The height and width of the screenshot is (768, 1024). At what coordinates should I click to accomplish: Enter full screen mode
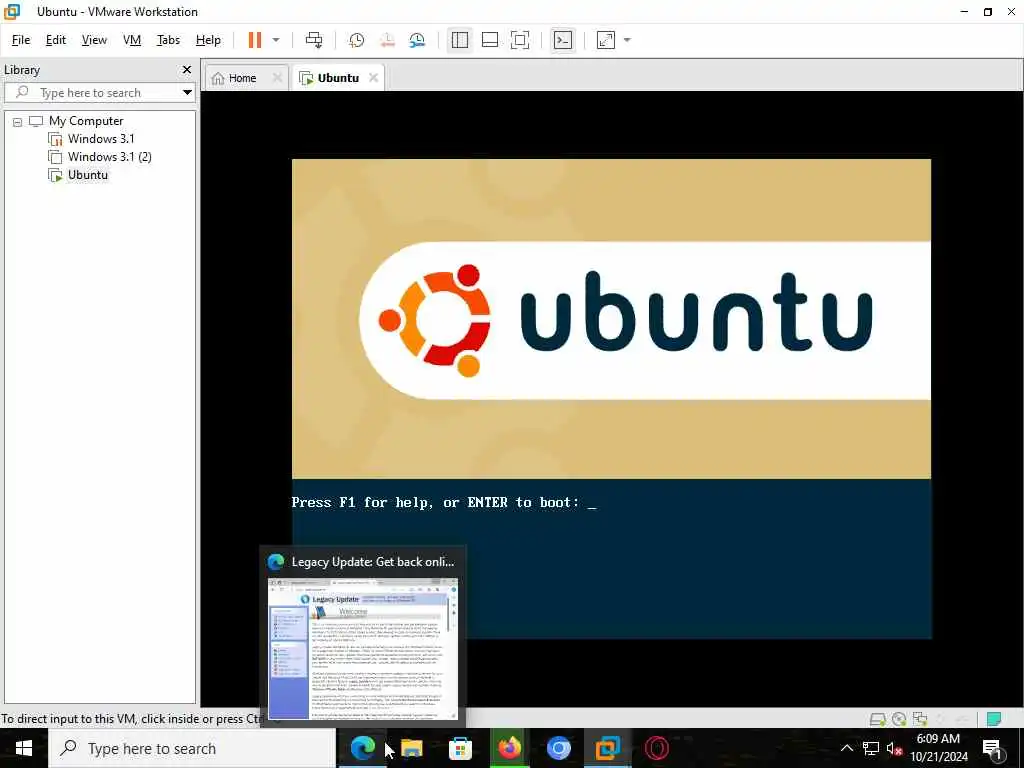pyautogui.click(x=520, y=40)
